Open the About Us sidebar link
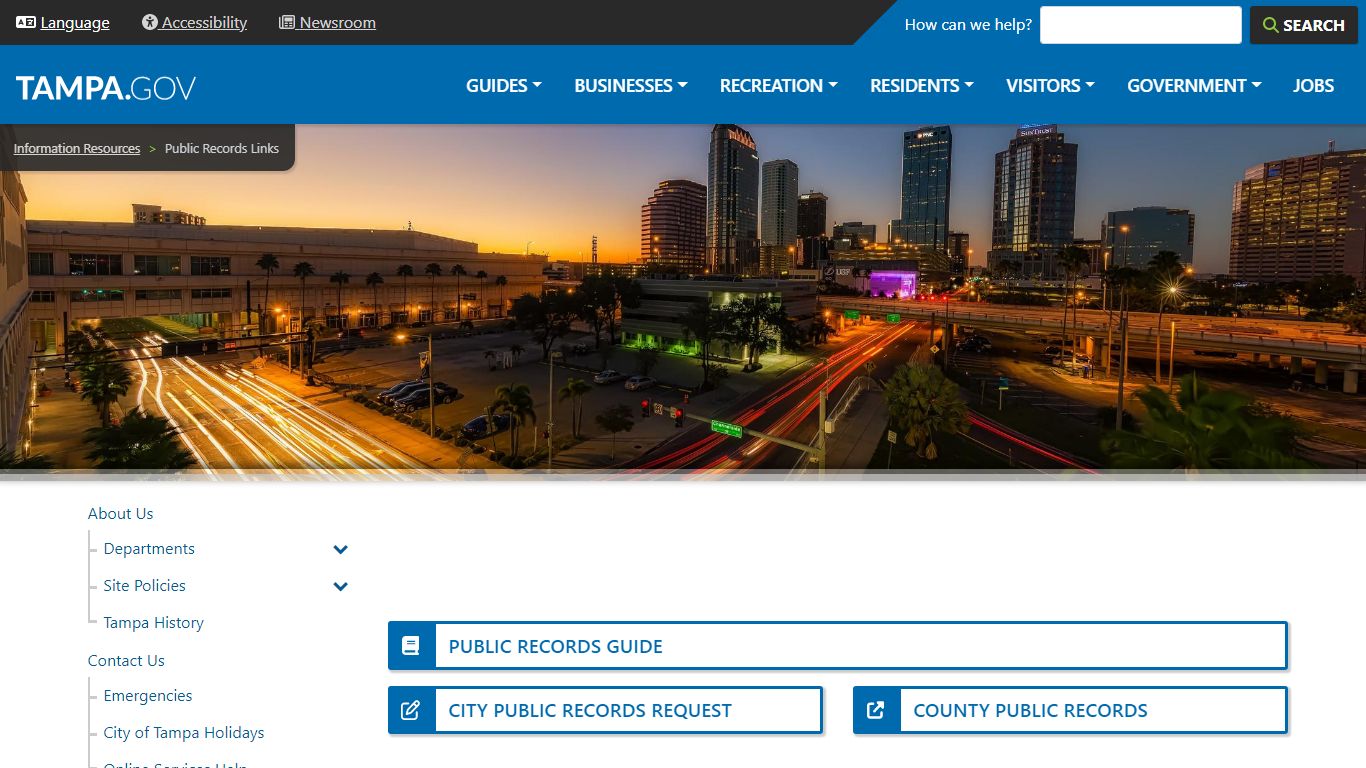This screenshot has width=1366, height=768. click(120, 513)
